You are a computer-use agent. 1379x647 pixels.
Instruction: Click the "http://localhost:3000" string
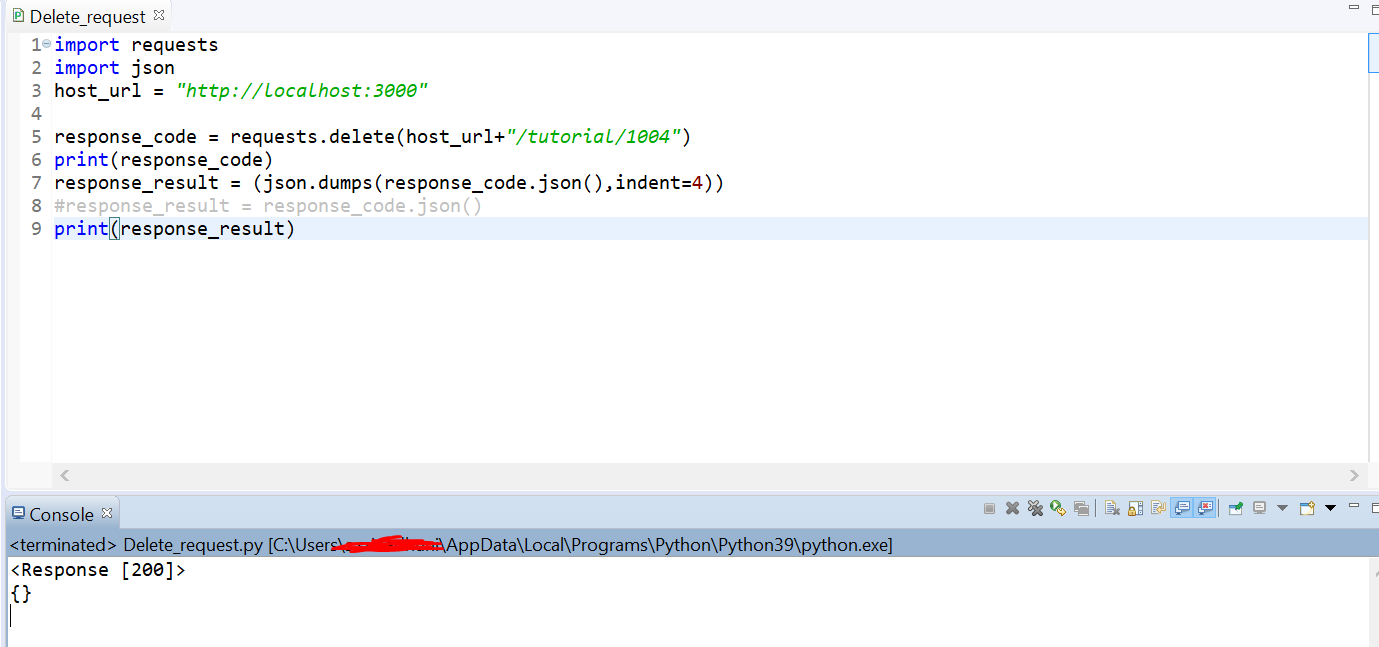(302, 91)
